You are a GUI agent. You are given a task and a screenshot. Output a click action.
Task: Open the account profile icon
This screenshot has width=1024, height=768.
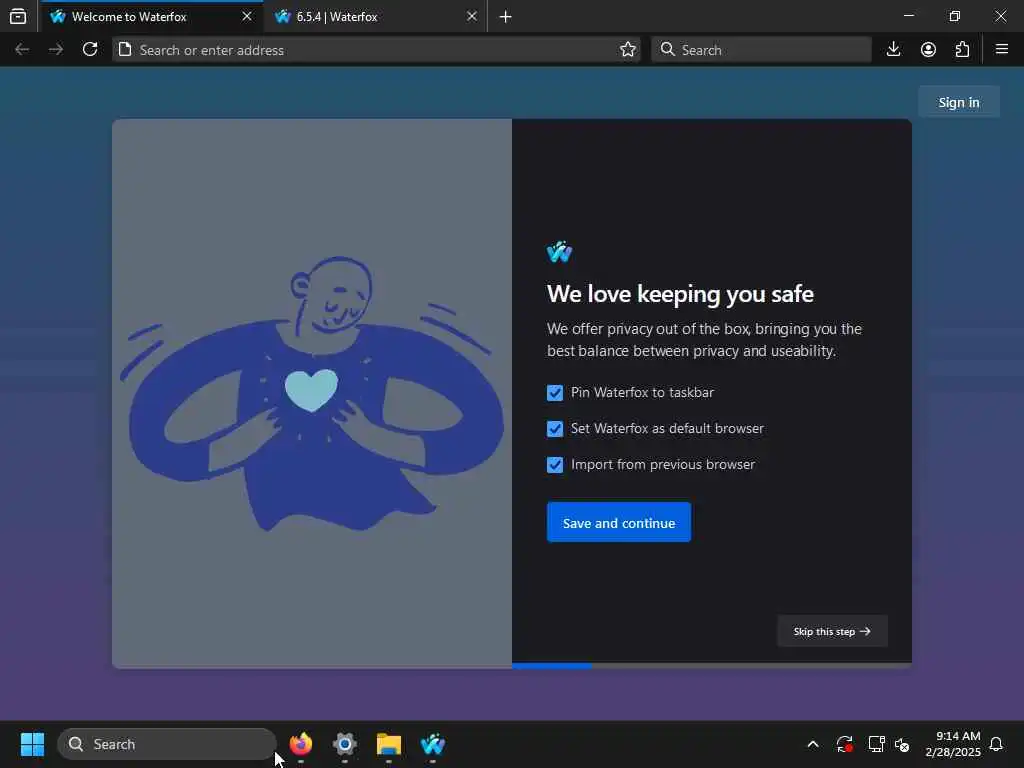point(928,50)
